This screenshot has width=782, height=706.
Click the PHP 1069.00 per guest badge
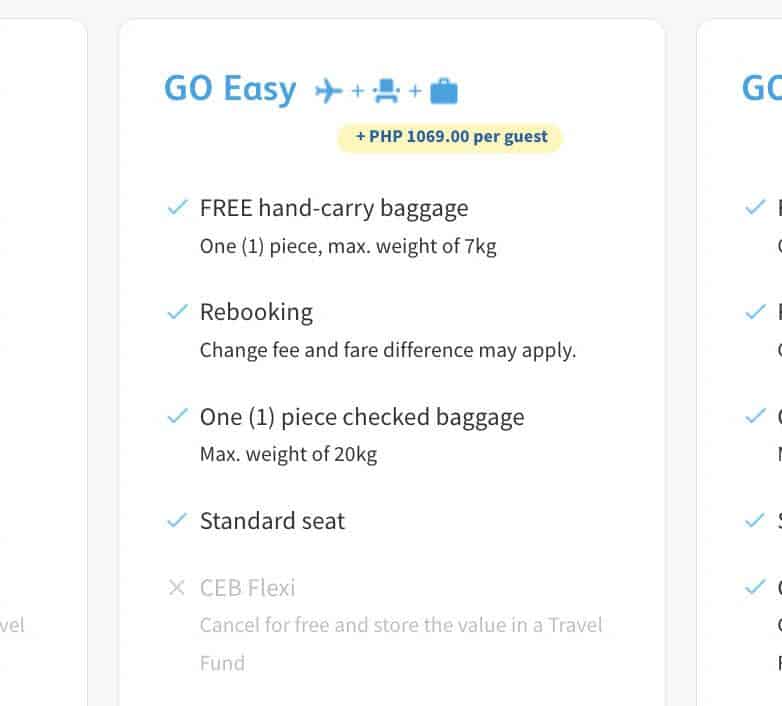pyautogui.click(x=450, y=137)
